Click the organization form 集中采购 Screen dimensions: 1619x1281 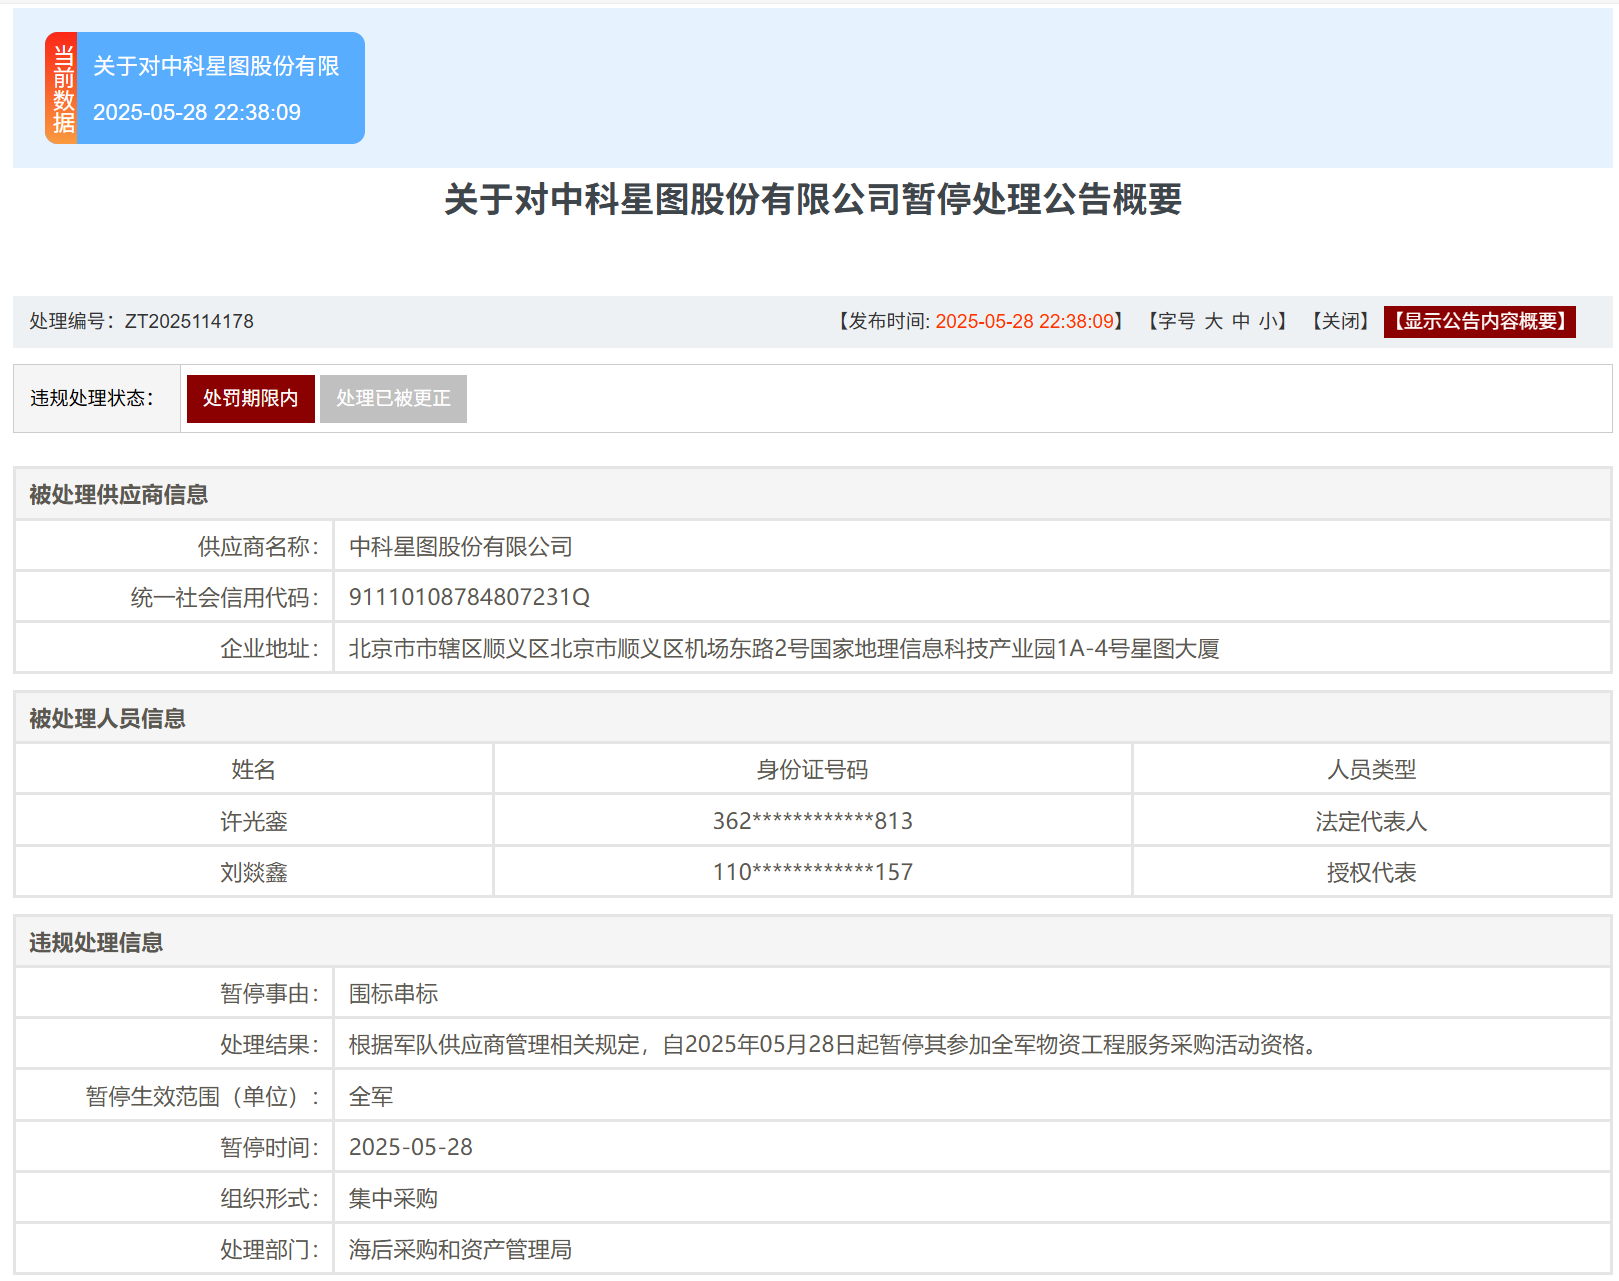pos(393,1198)
